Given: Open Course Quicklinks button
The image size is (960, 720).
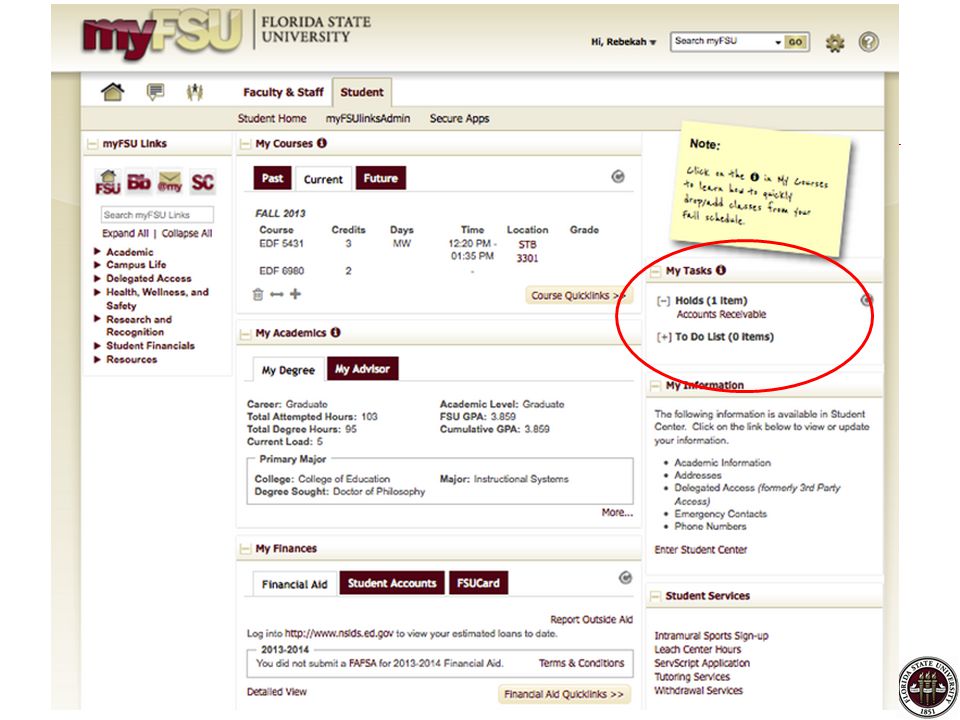Looking at the screenshot, I should click(x=578, y=296).
